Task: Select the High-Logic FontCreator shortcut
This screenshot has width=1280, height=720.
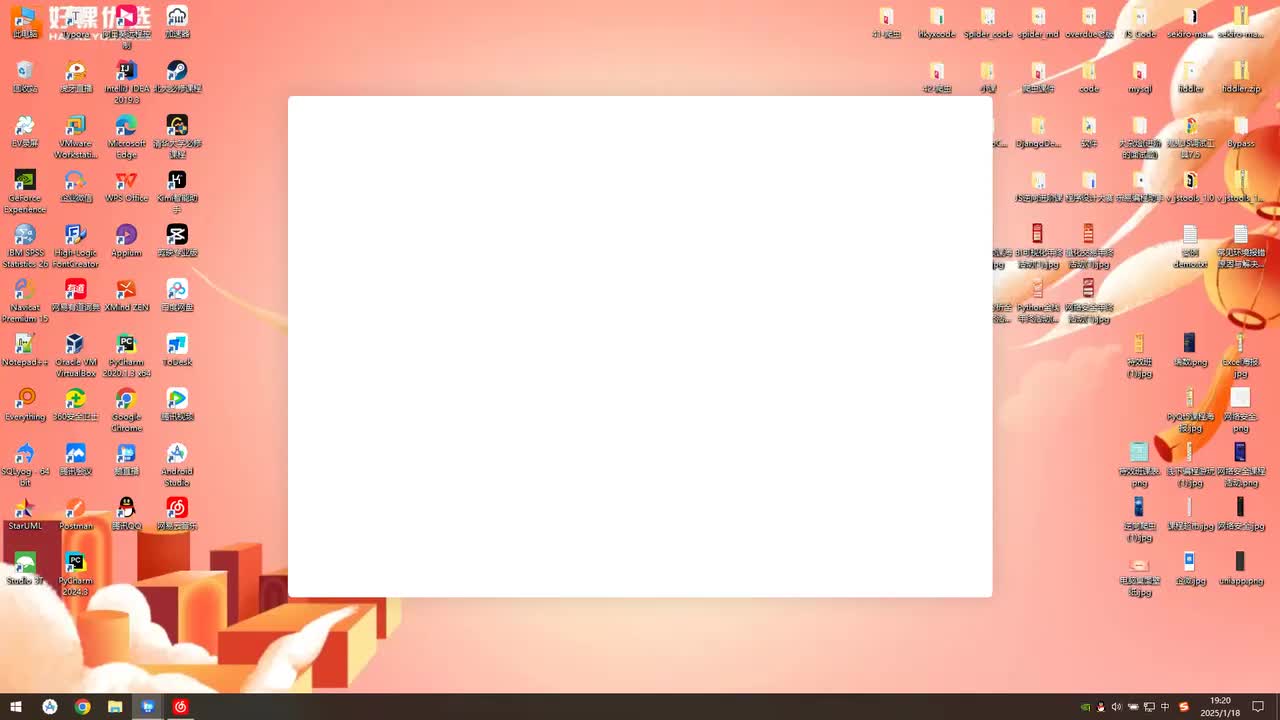Action: [75, 246]
